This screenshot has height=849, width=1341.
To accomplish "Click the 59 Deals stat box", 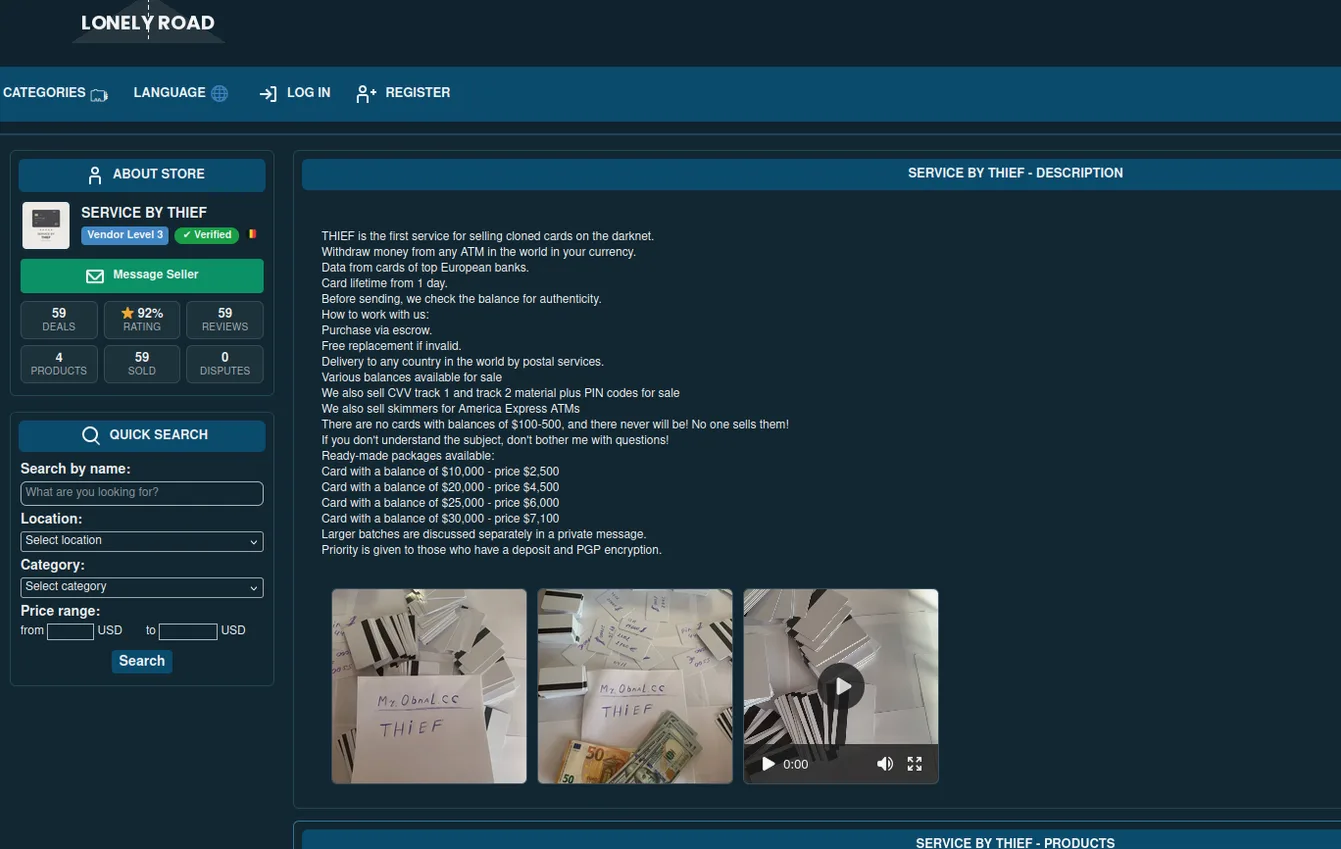I will click(59, 320).
